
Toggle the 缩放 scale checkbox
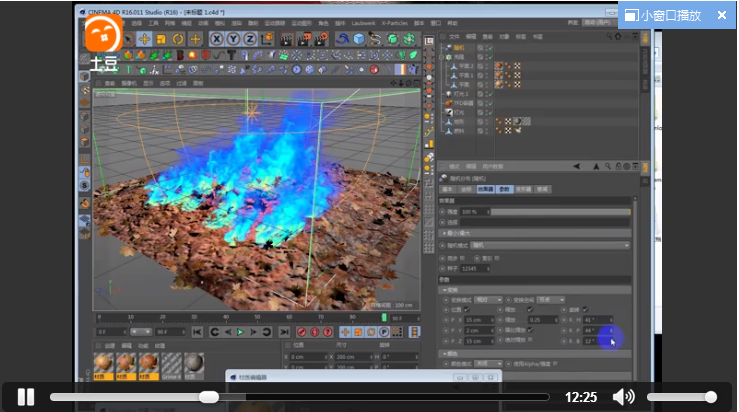tap(530, 309)
